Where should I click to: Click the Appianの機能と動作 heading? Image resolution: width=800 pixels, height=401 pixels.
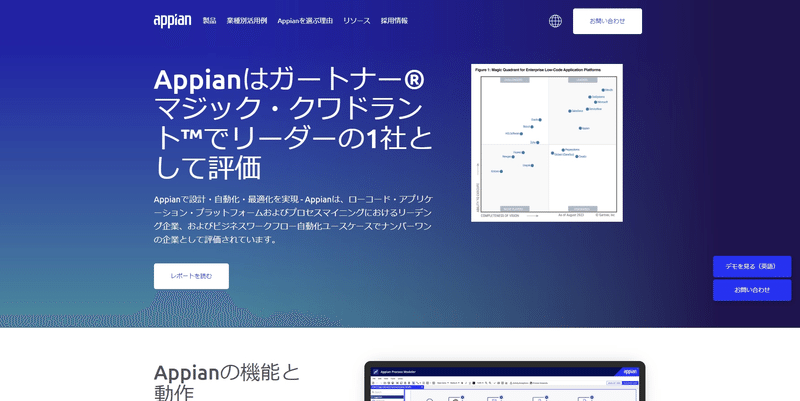click(227, 382)
